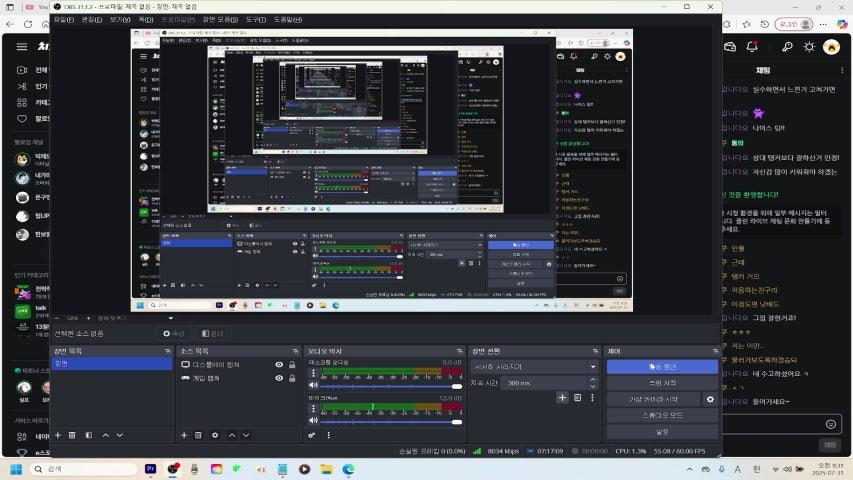Screen dimensions: 853x480
Task: Adjust desktop audio volume slider
Action: point(391,386)
